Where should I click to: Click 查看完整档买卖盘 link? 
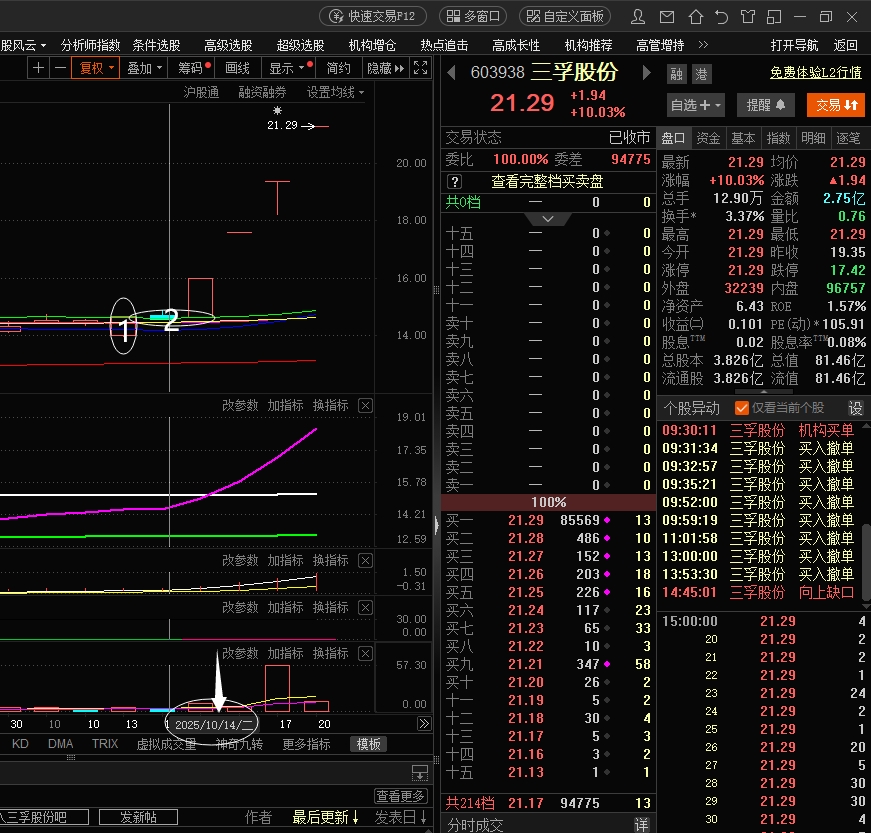point(547,182)
